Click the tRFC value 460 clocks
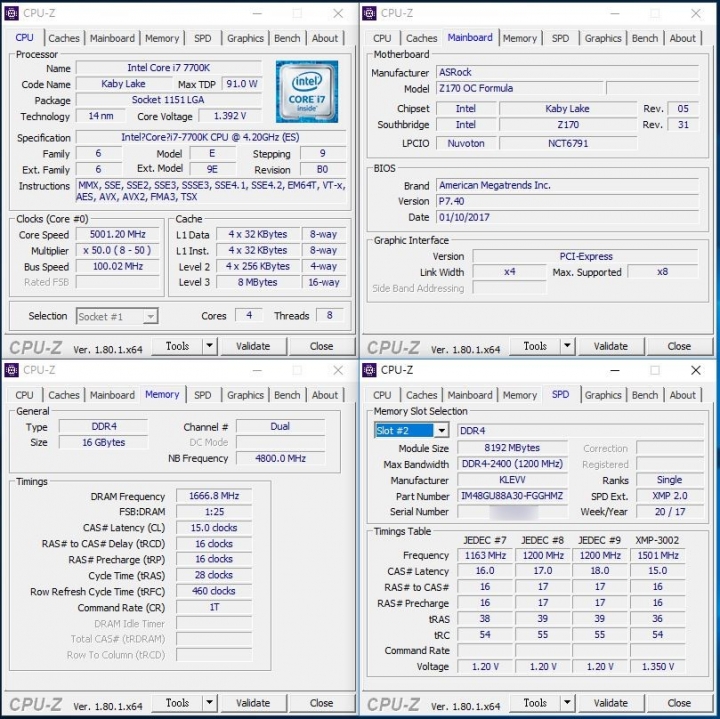This screenshot has width=720, height=719. click(214, 591)
